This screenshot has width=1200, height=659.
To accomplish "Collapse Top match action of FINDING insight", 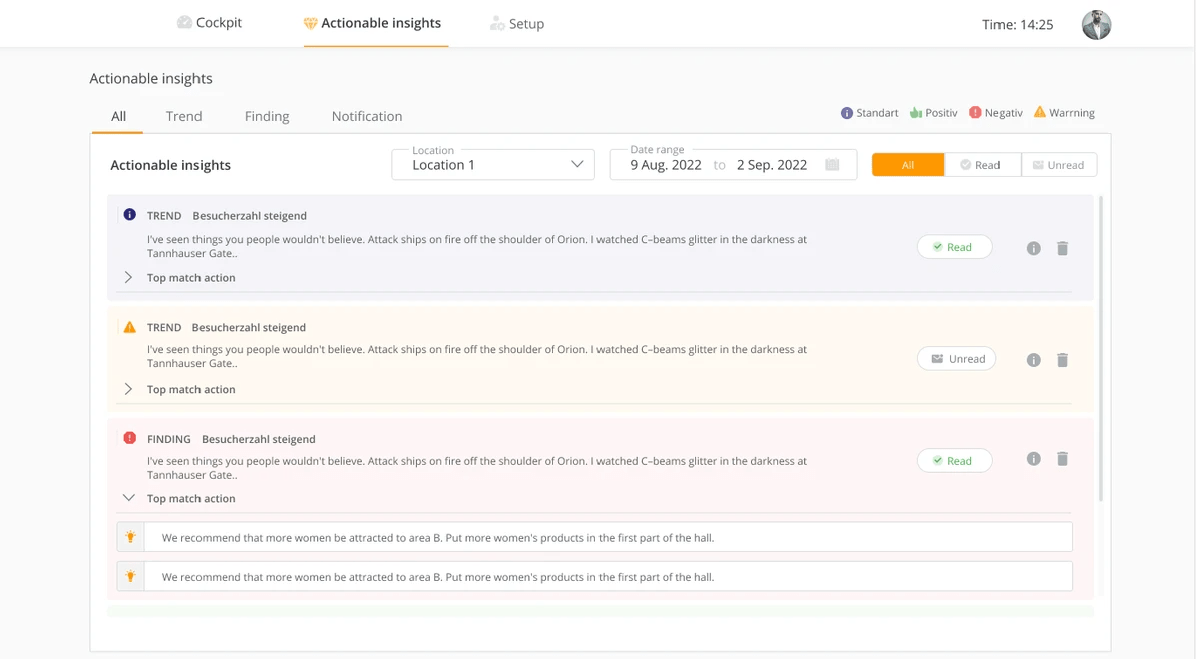I will click(128, 498).
